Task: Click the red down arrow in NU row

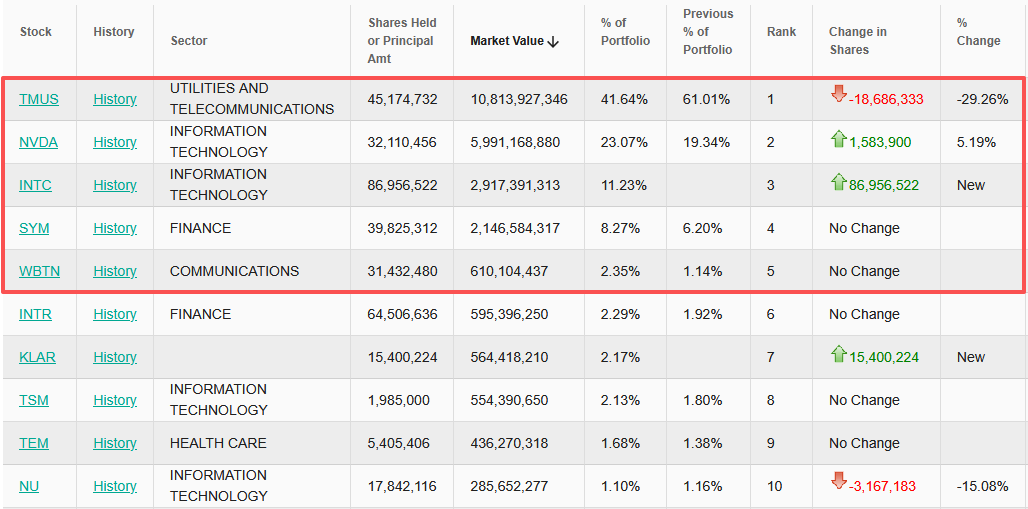Action: point(838,483)
